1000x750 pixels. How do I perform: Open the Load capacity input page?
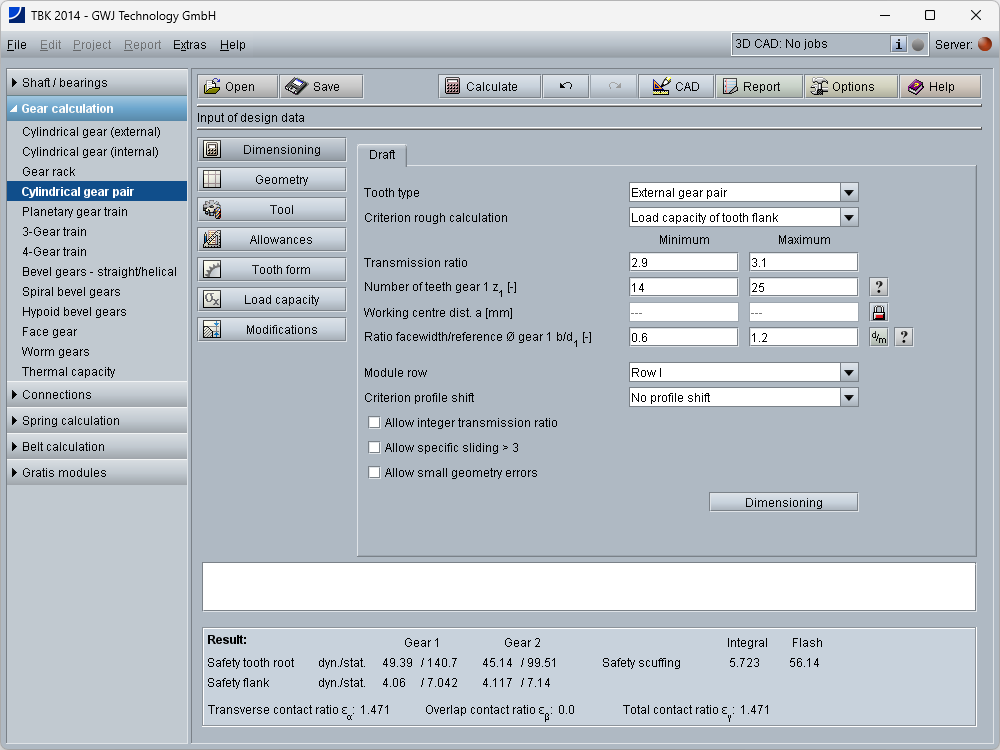coord(272,300)
